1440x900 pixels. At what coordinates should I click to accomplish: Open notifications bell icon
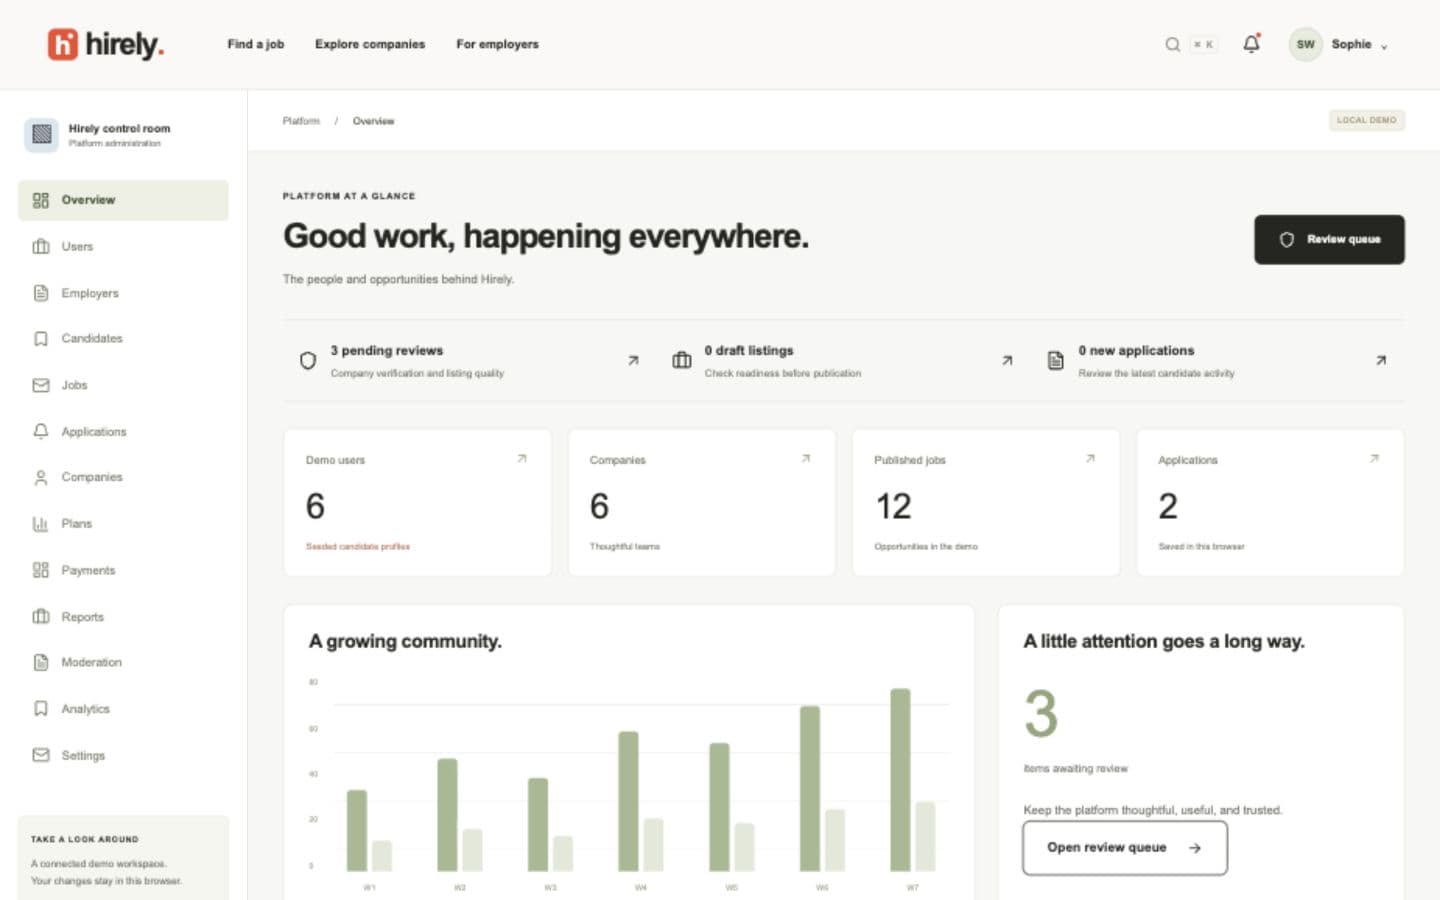[x=1251, y=44]
